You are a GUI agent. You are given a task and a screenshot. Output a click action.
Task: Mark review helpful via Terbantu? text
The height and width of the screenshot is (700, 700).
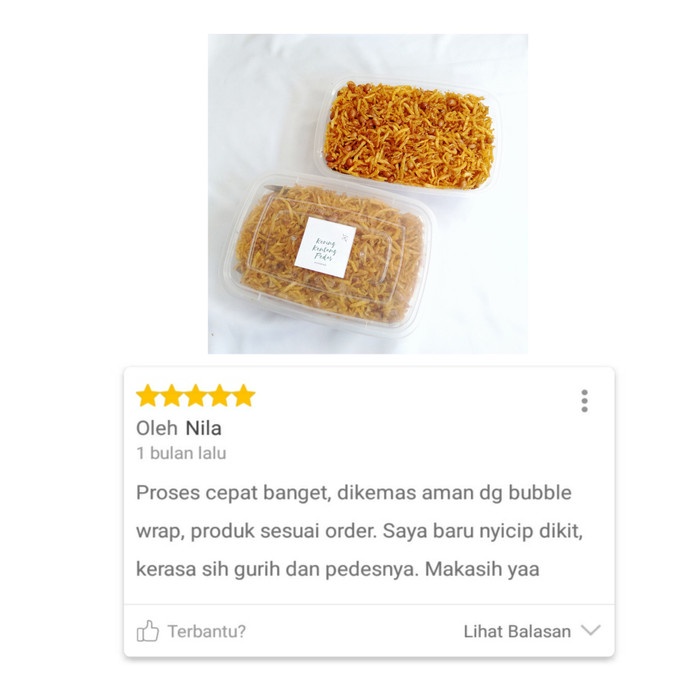tap(207, 631)
